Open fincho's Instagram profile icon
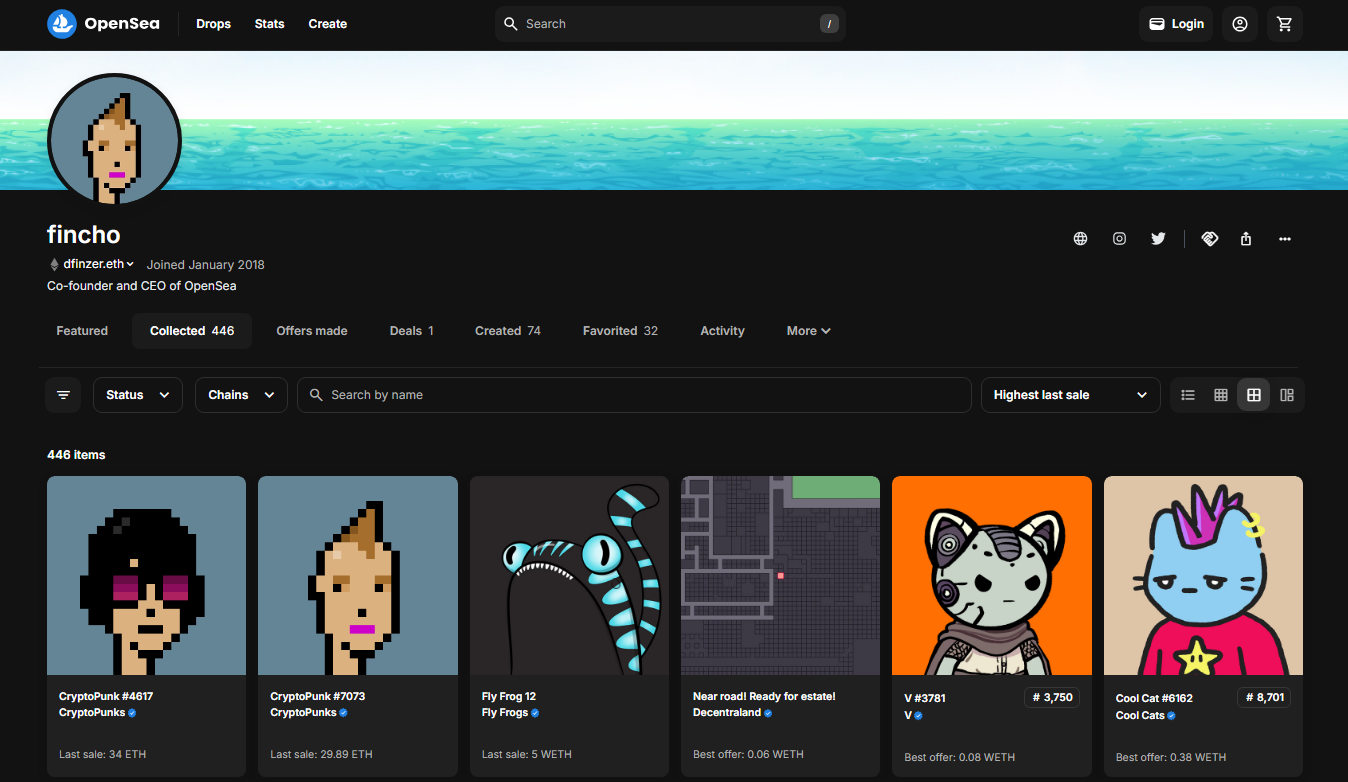Screen dimensions: 1348x782 point(1120,239)
